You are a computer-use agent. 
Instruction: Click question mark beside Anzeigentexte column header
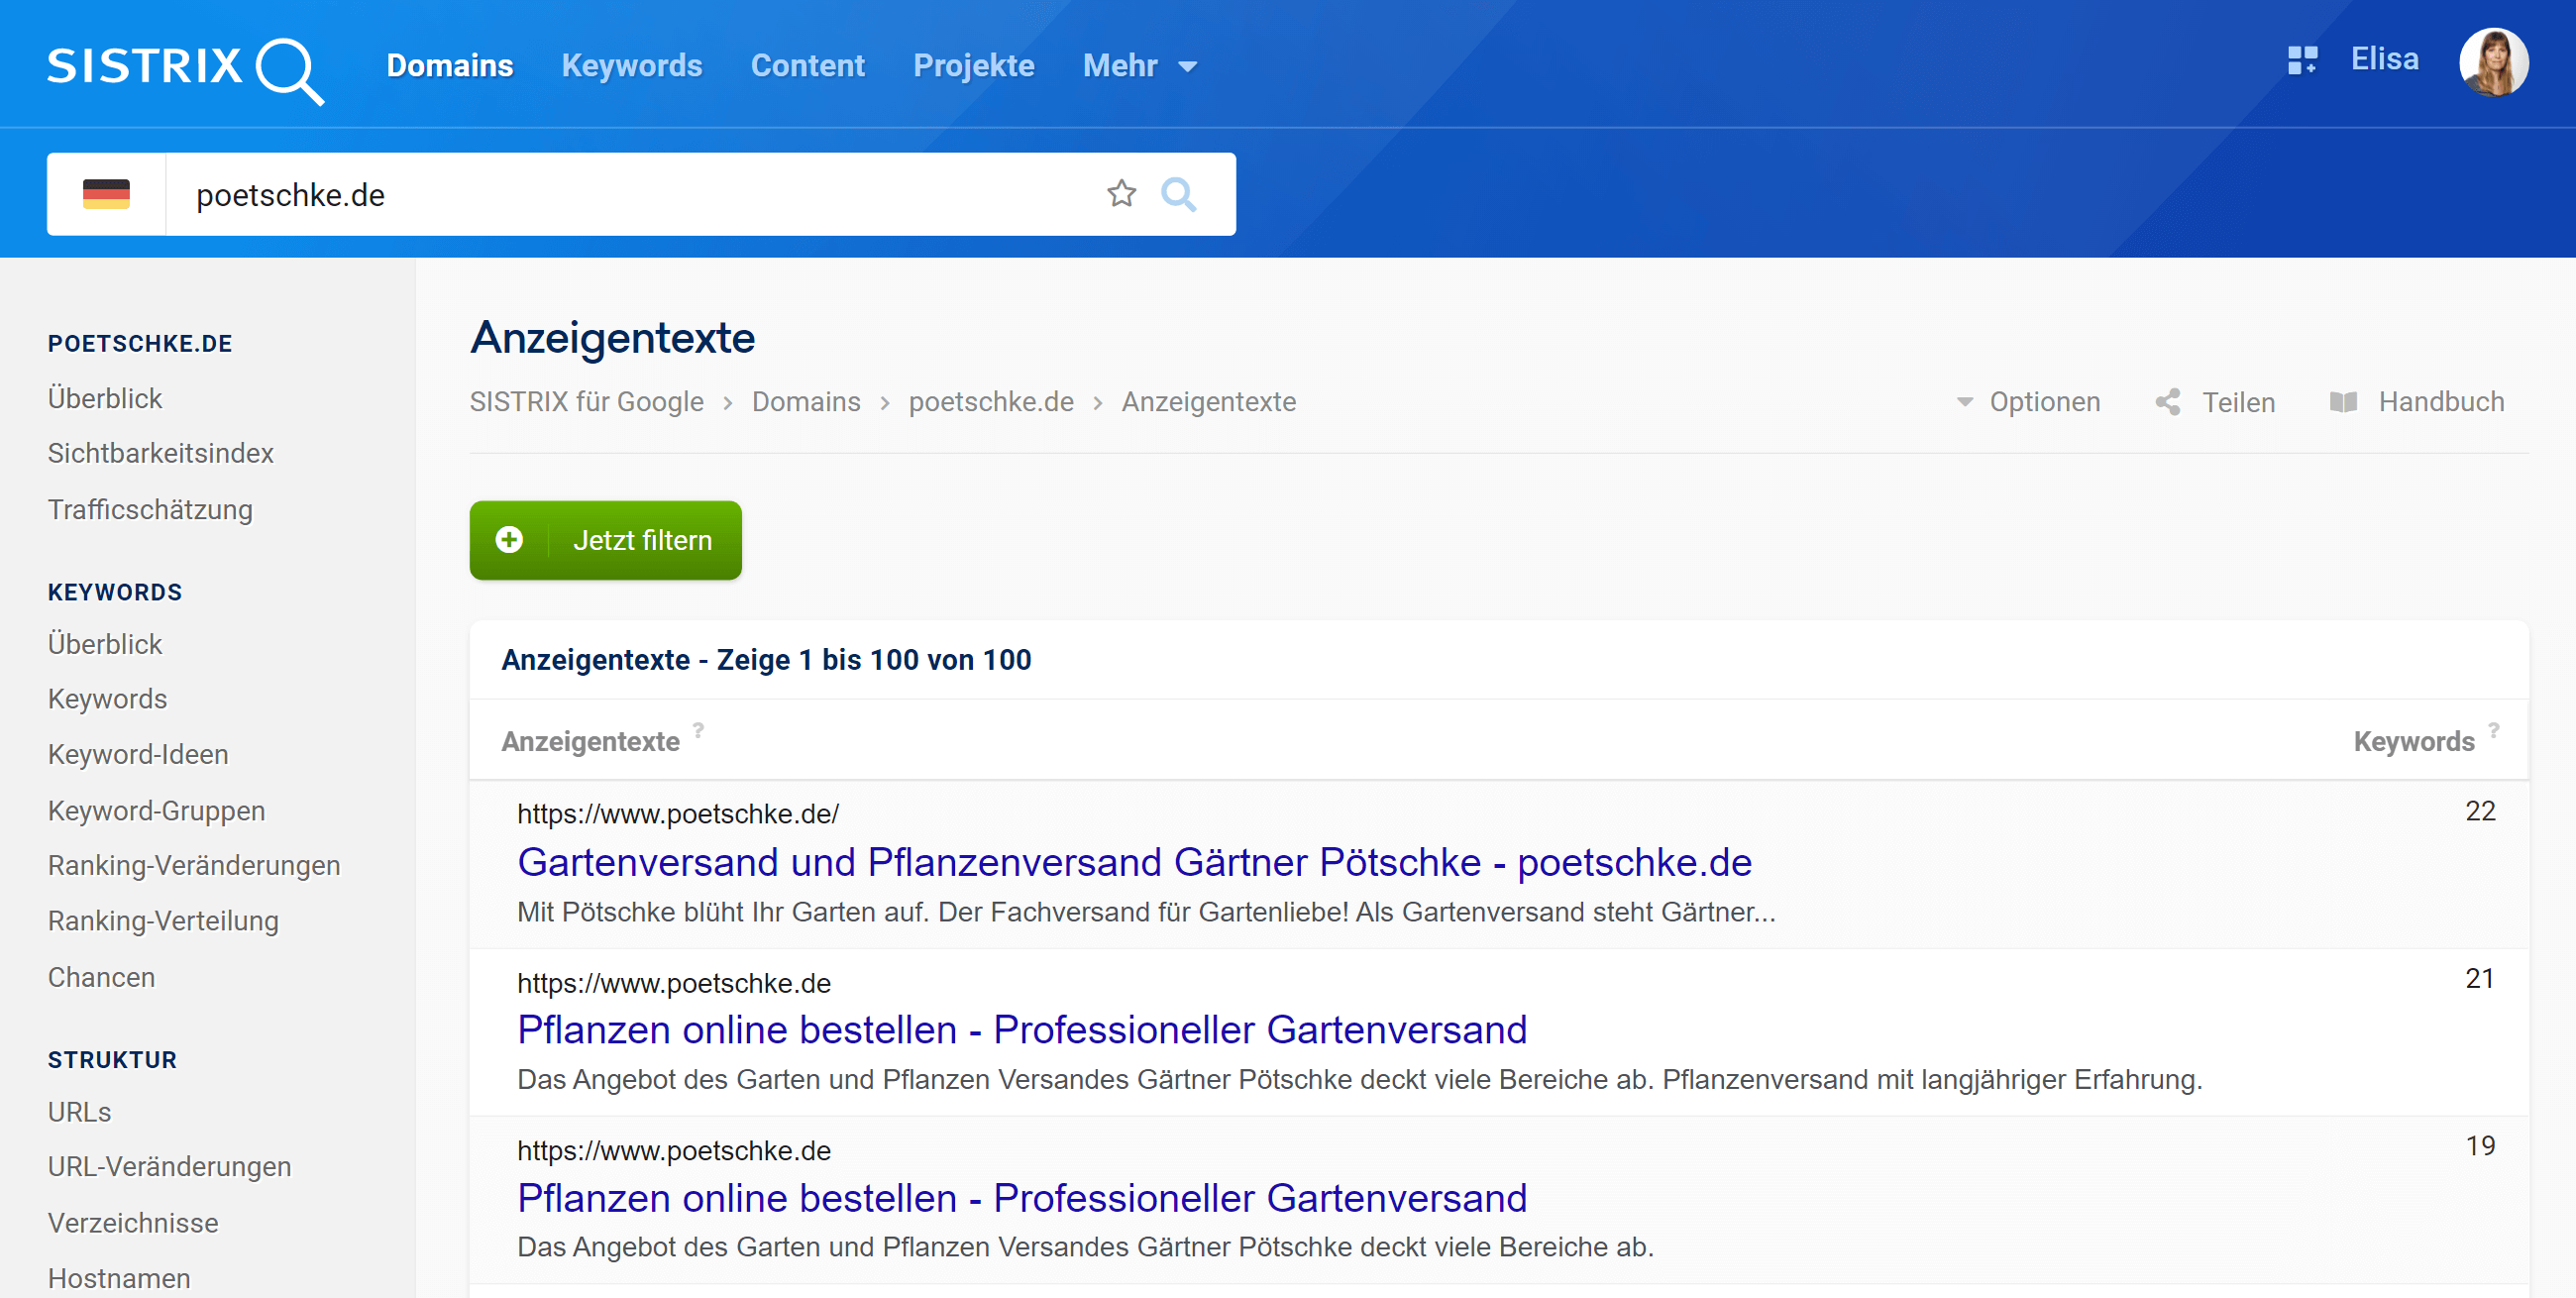[698, 730]
